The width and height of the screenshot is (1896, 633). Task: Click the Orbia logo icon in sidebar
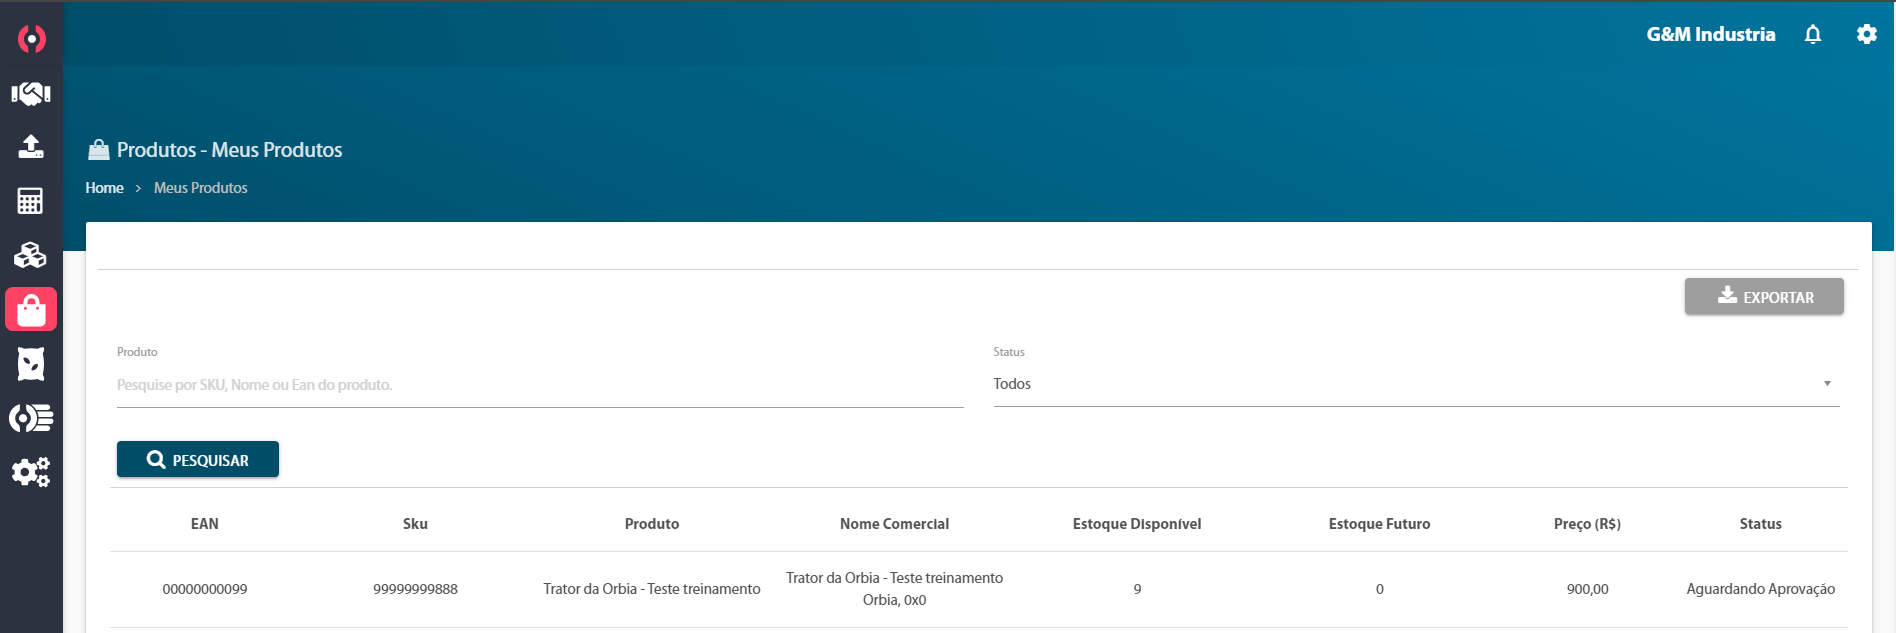point(32,39)
